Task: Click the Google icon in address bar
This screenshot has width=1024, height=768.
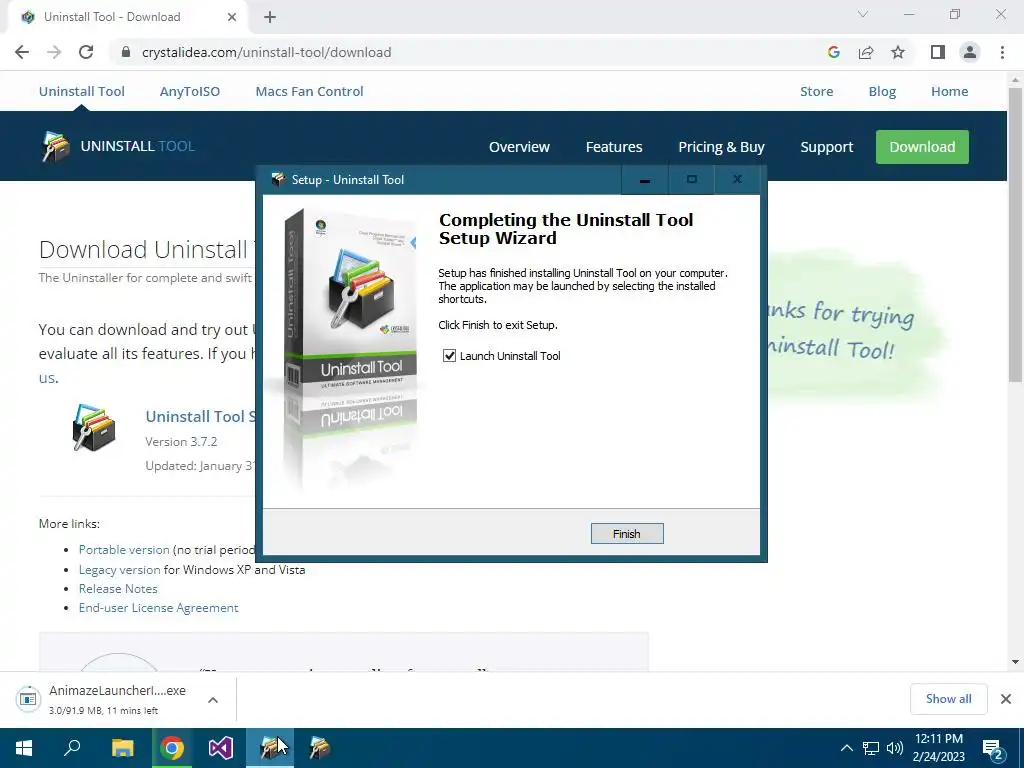Action: tap(834, 52)
